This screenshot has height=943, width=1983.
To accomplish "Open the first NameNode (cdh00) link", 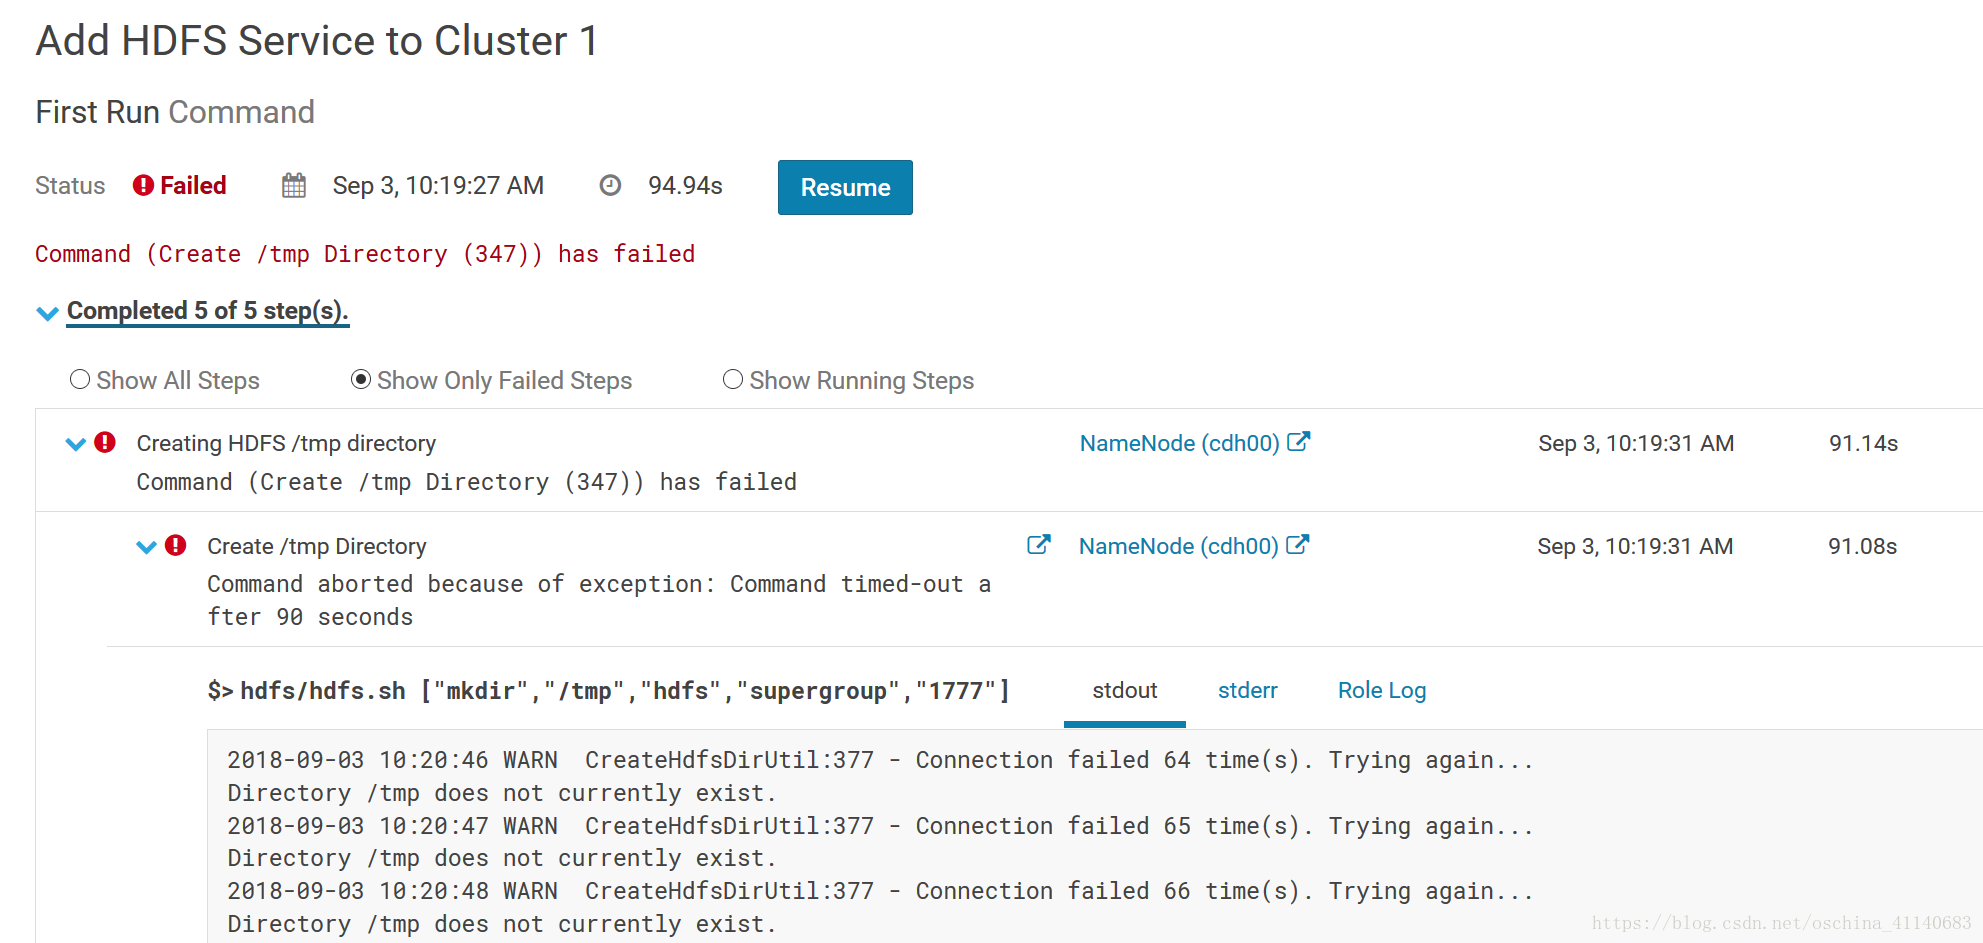I will pos(1178,442).
